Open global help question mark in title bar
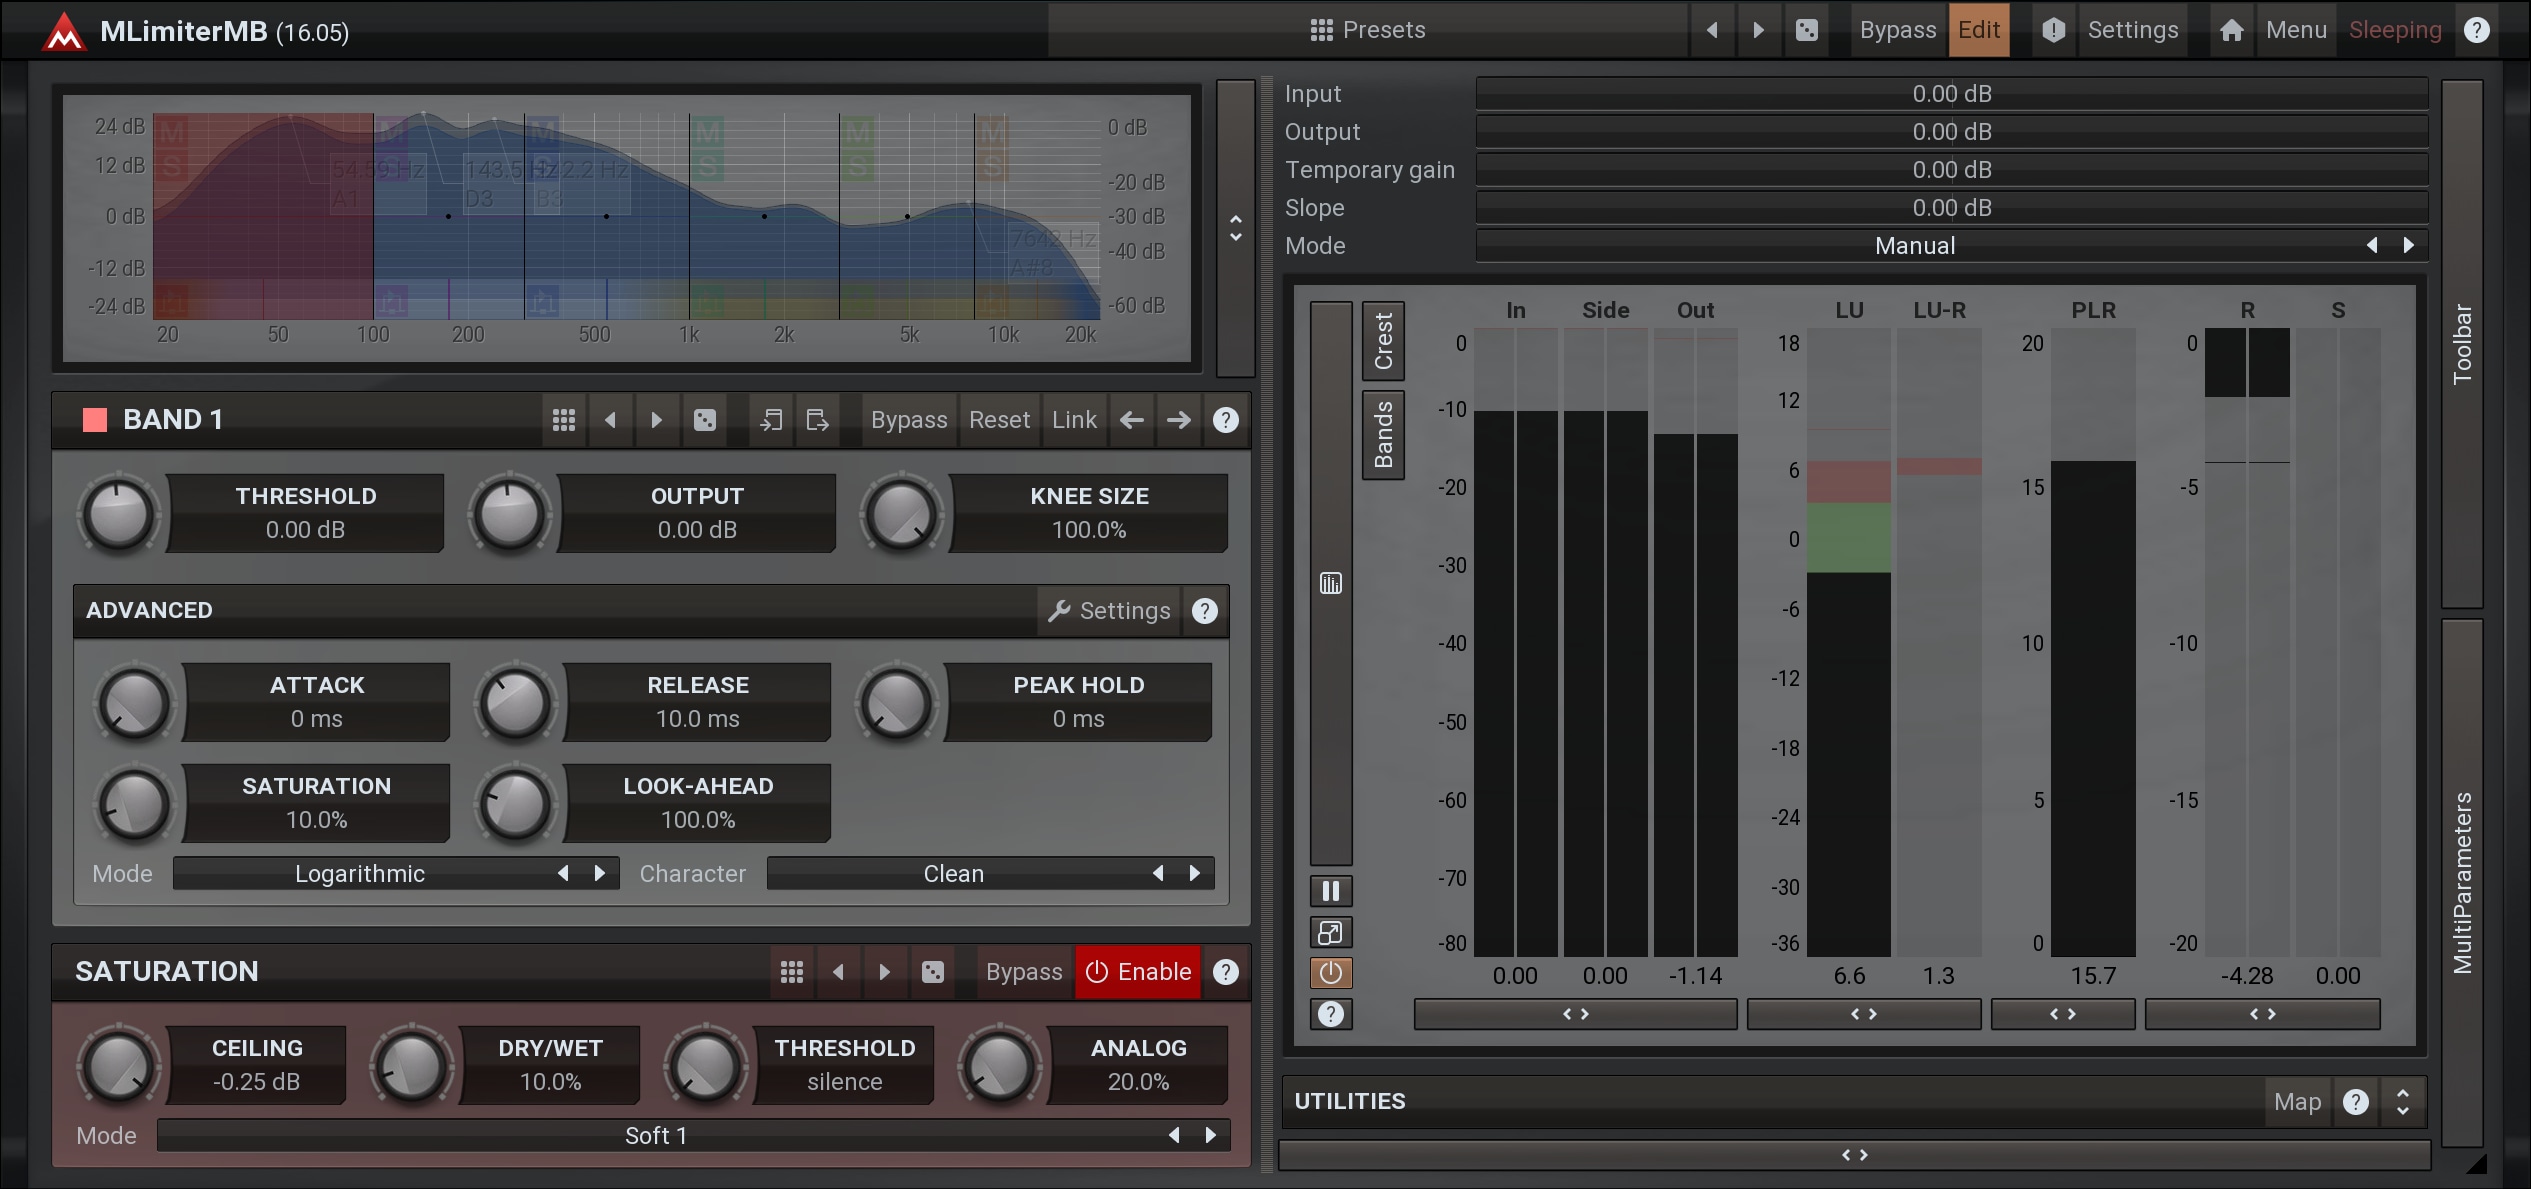This screenshot has height=1189, width=2531. pos(2476,30)
